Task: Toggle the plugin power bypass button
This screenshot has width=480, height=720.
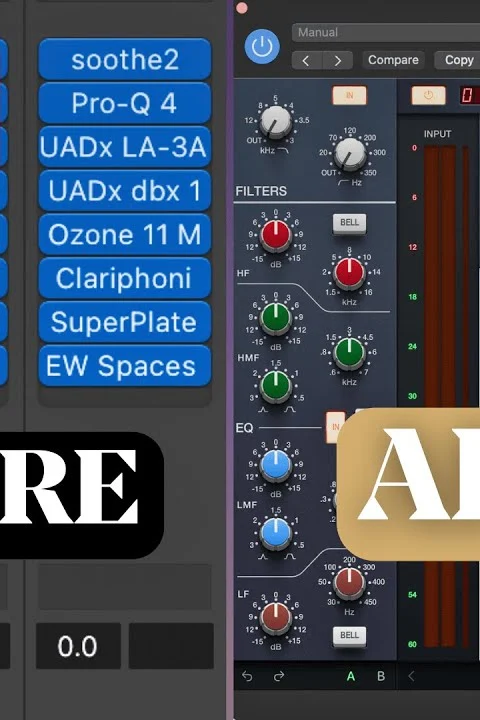Action: 262,46
